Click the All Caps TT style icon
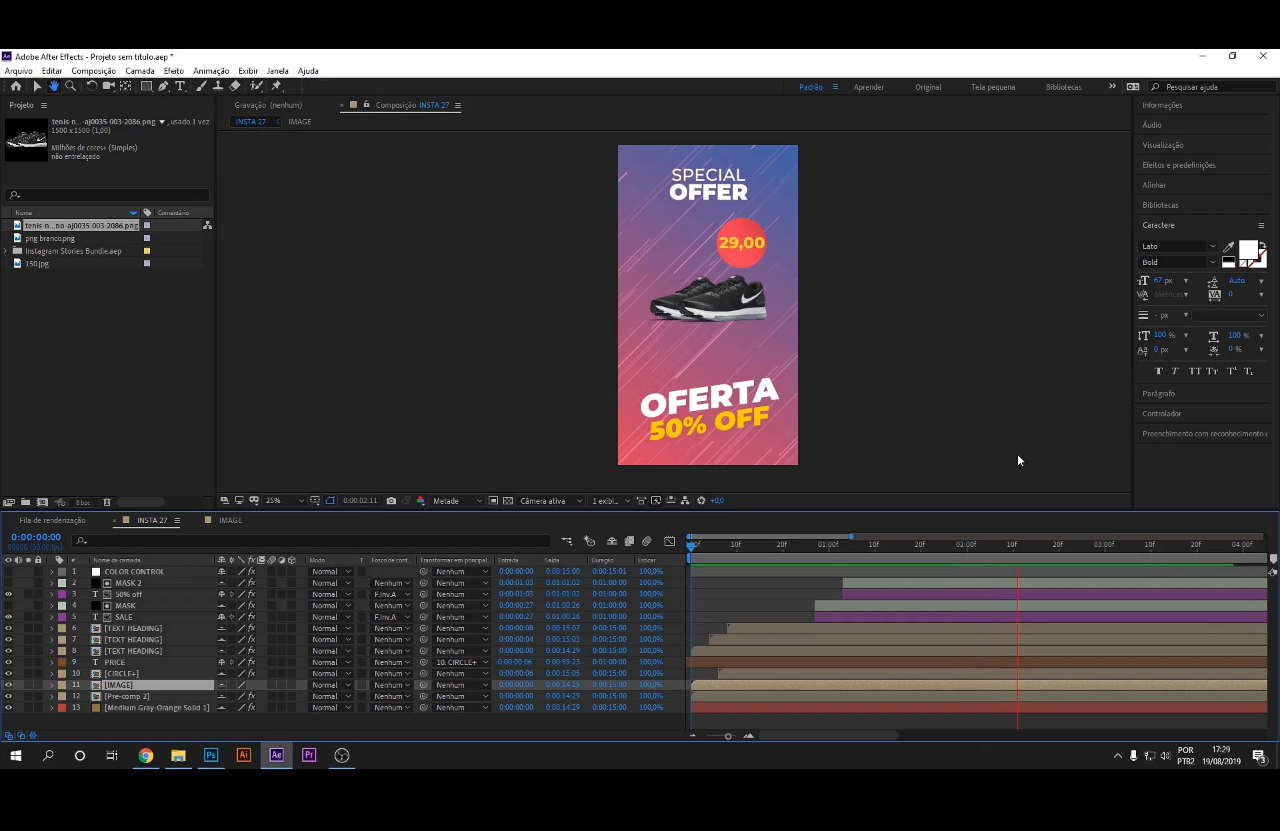The image size is (1280, 831). point(1194,371)
